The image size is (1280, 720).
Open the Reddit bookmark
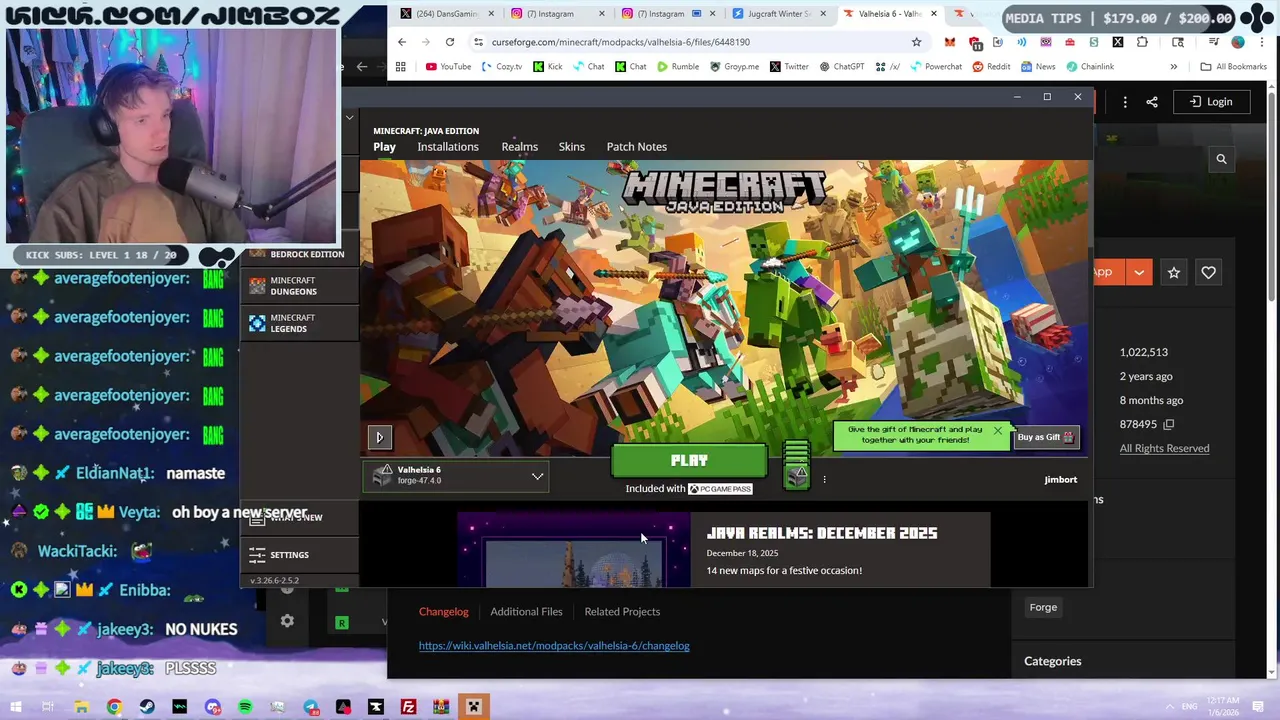click(x=990, y=67)
